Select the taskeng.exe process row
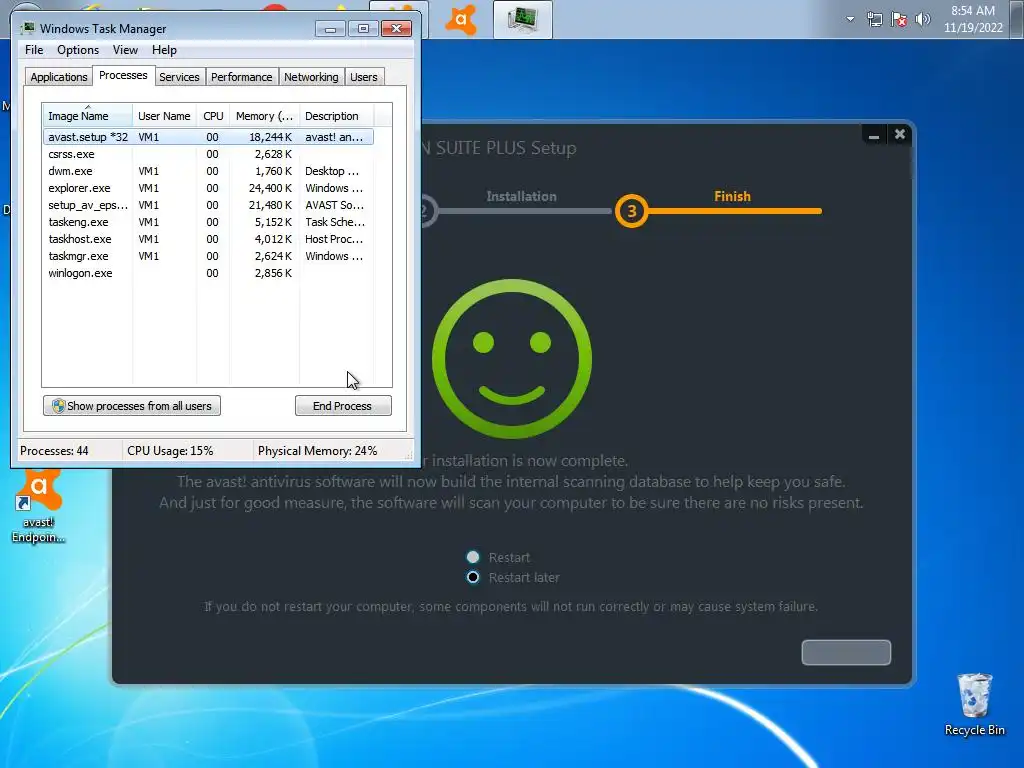1024x768 pixels. point(208,222)
